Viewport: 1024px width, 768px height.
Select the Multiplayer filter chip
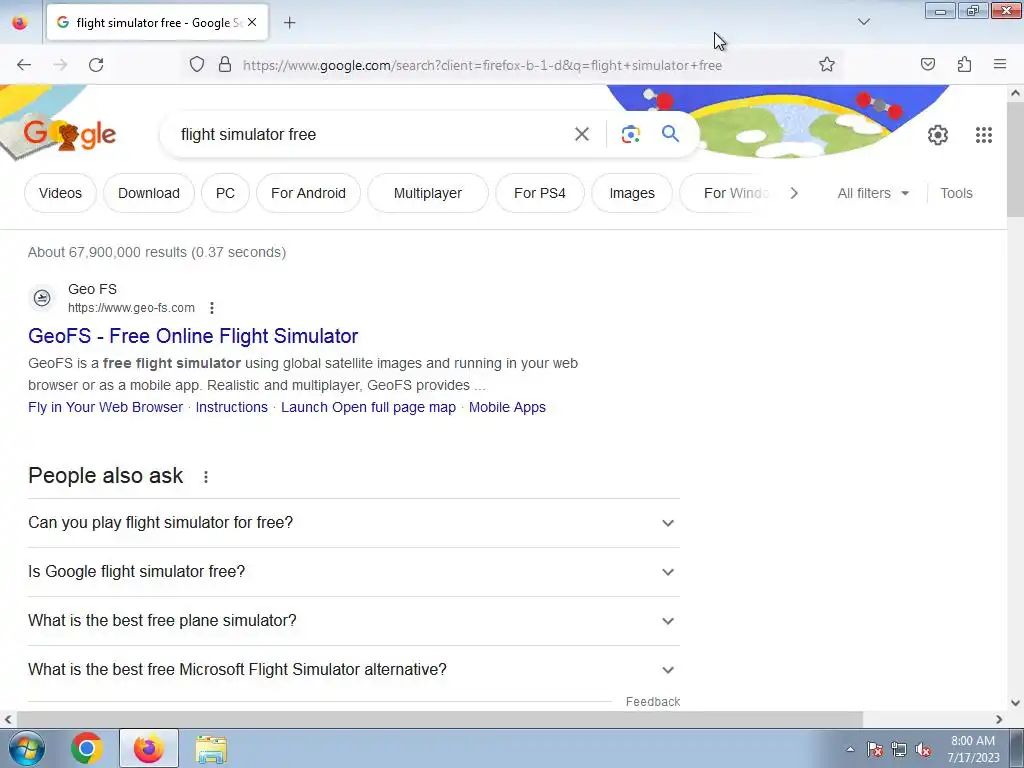point(428,193)
